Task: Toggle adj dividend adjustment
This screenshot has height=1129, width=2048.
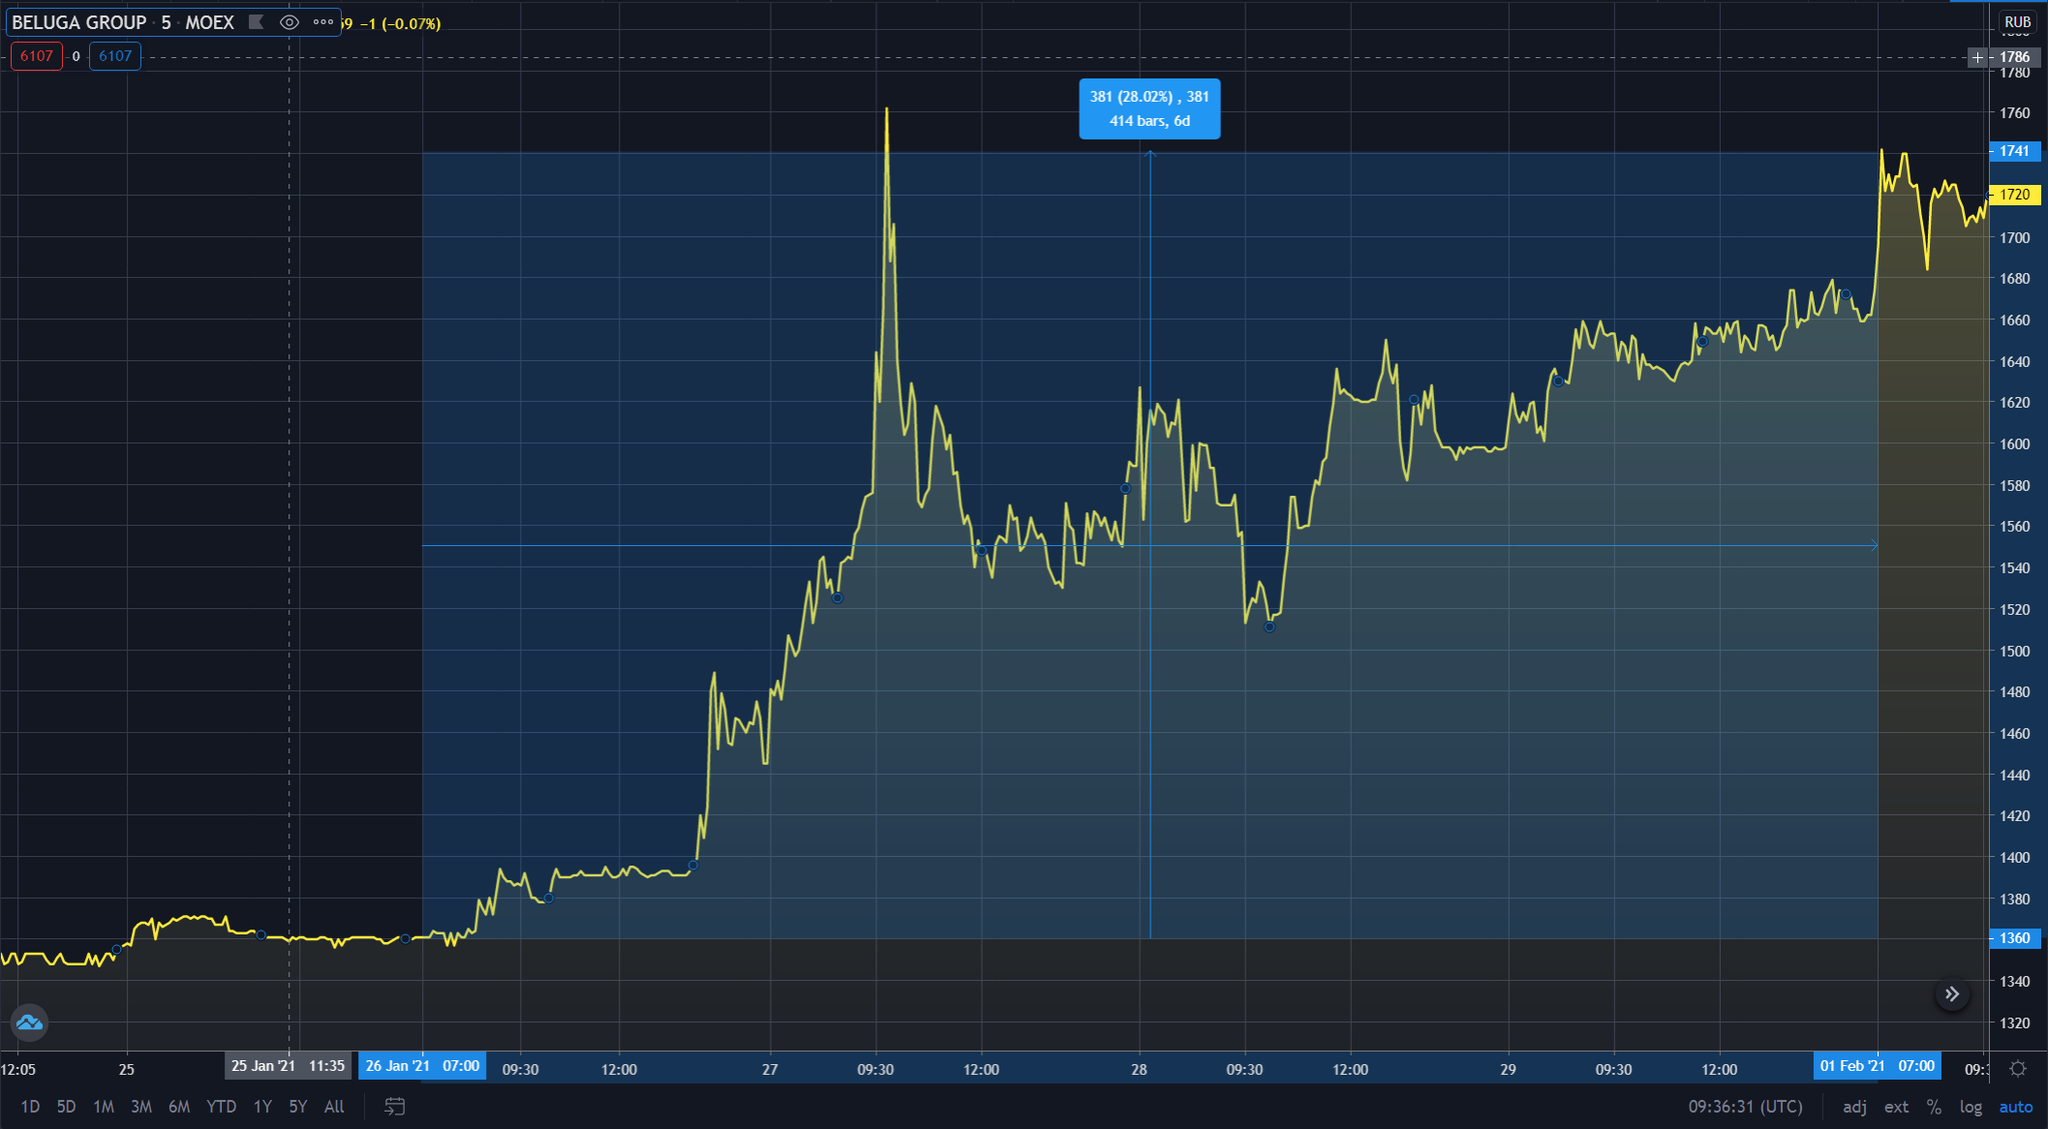Action: (1854, 1106)
